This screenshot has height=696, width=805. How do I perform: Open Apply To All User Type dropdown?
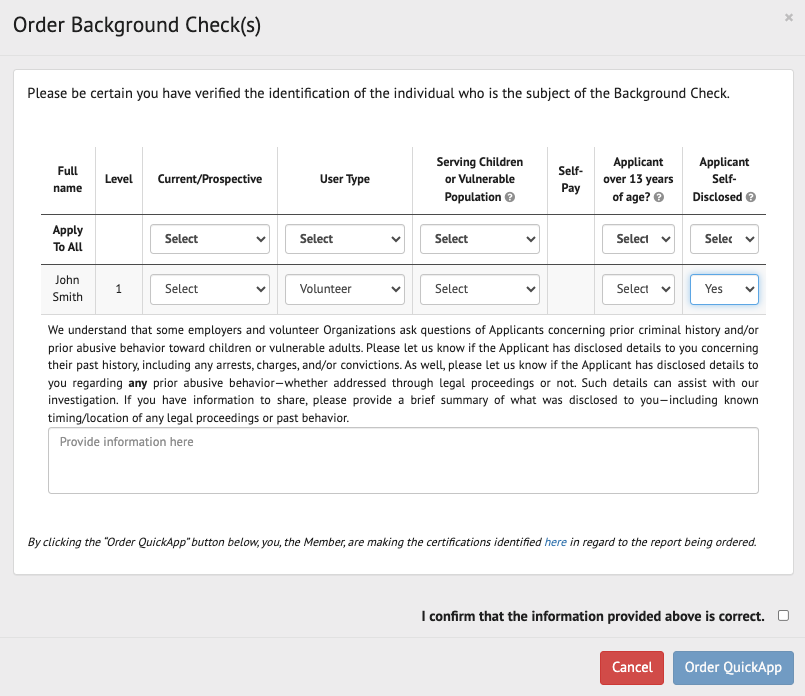click(x=345, y=239)
